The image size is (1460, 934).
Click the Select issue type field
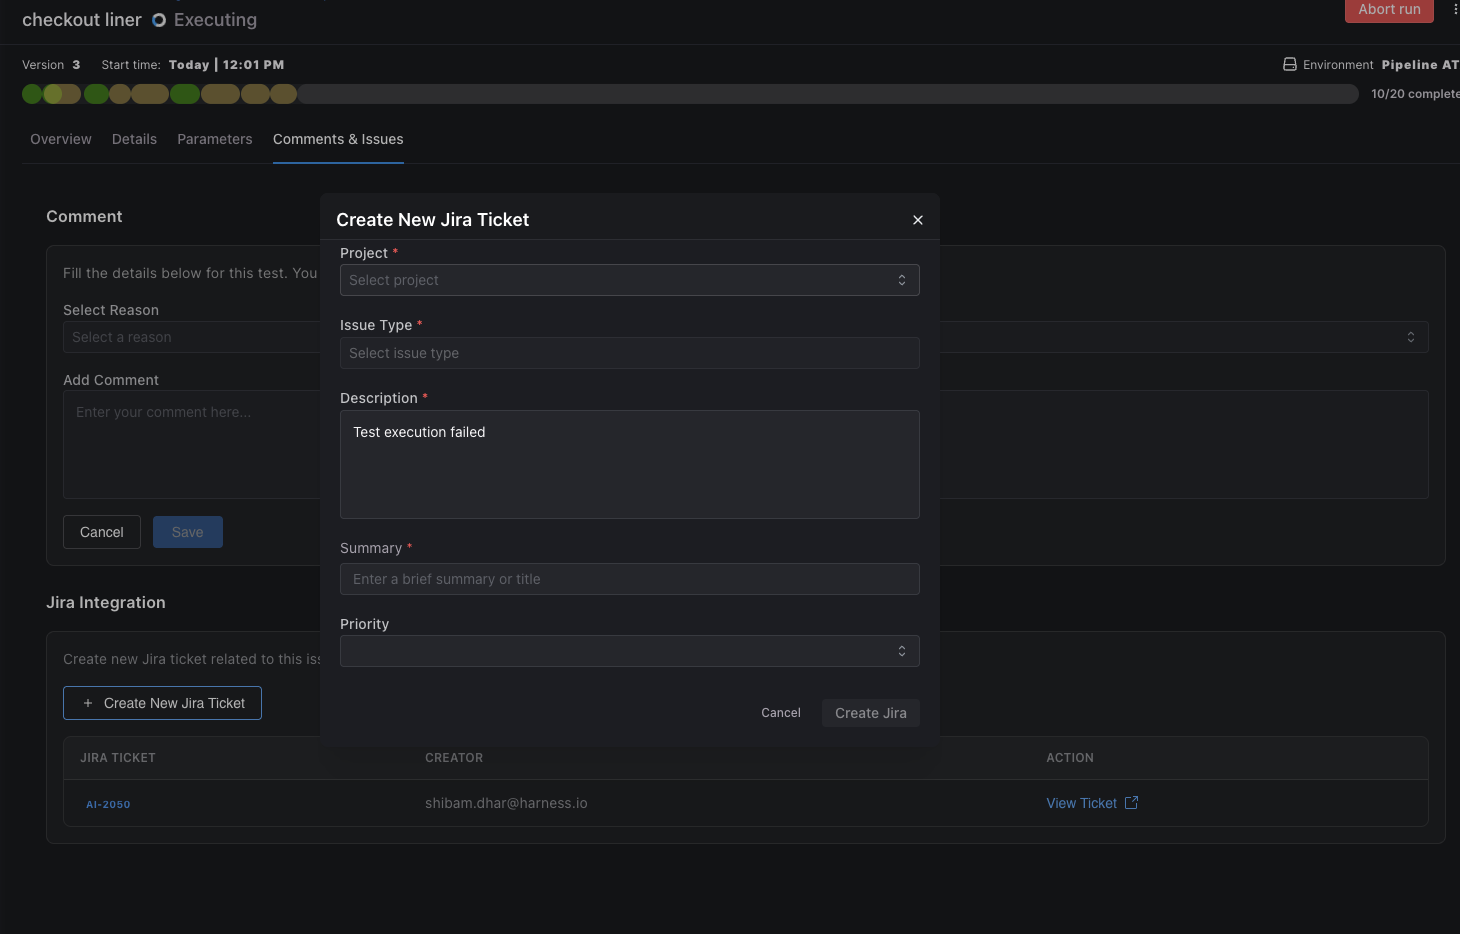pos(629,353)
